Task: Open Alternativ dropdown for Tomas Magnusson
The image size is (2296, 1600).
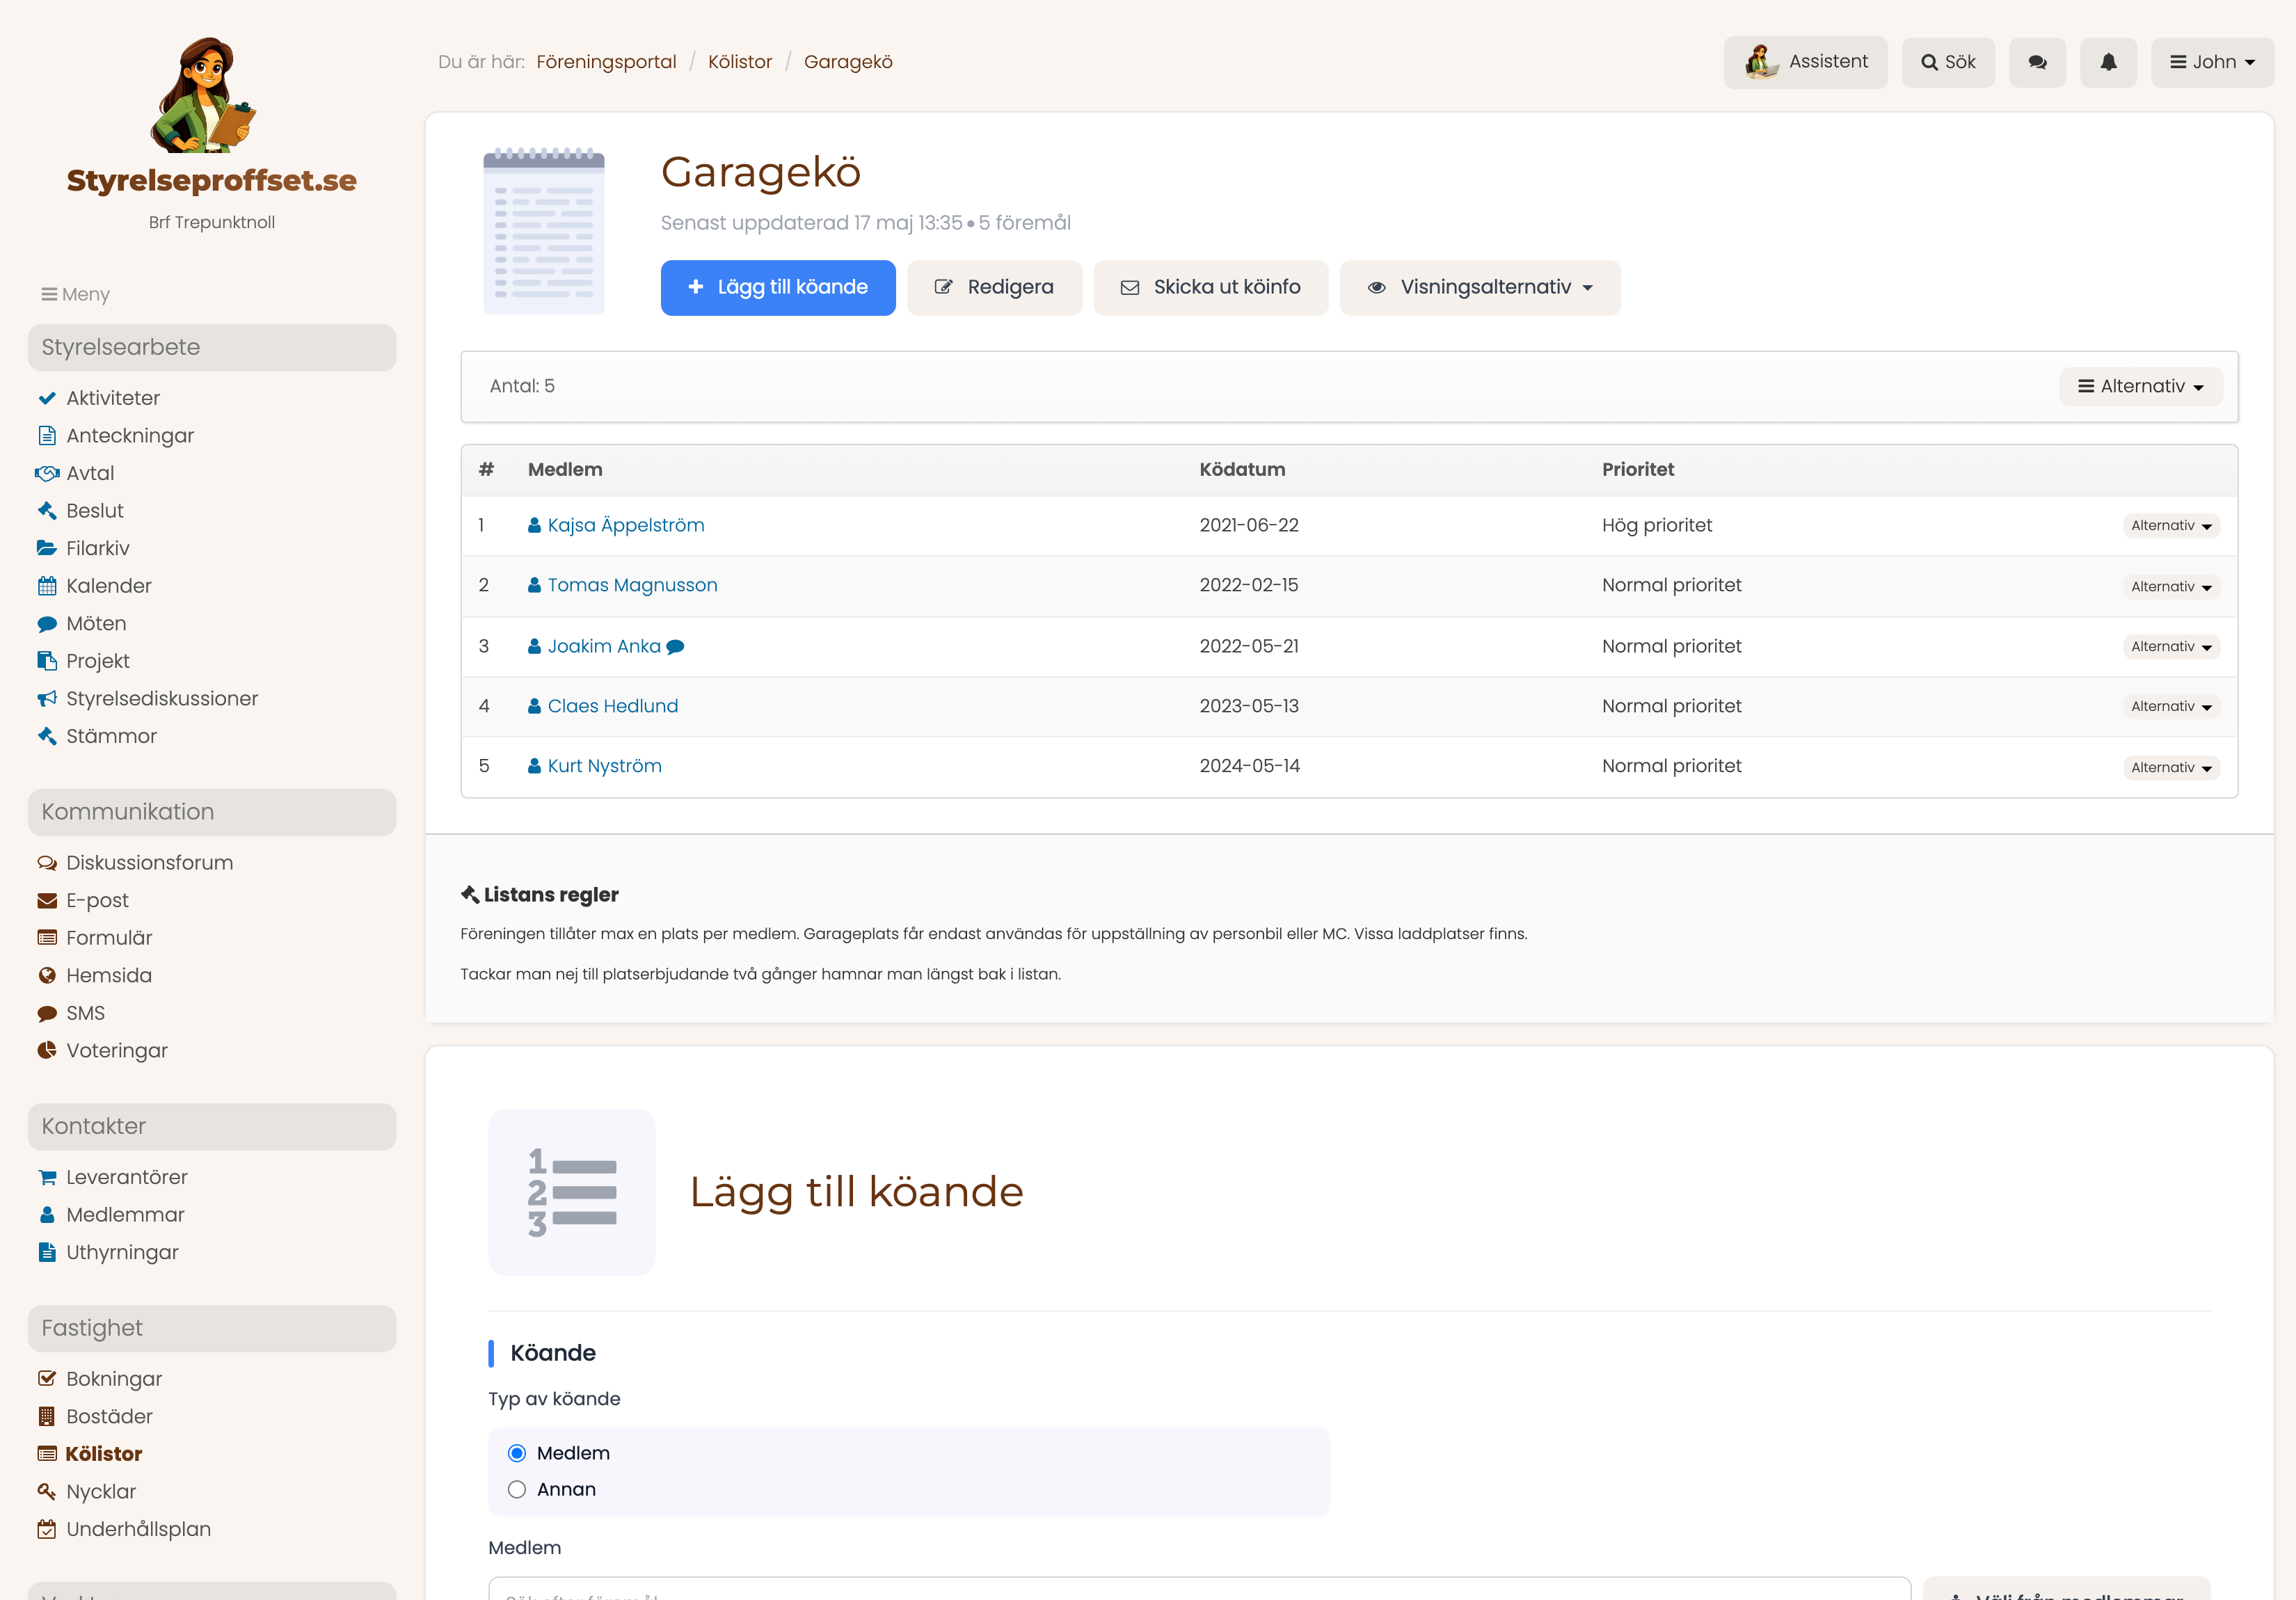Action: (x=2171, y=587)
